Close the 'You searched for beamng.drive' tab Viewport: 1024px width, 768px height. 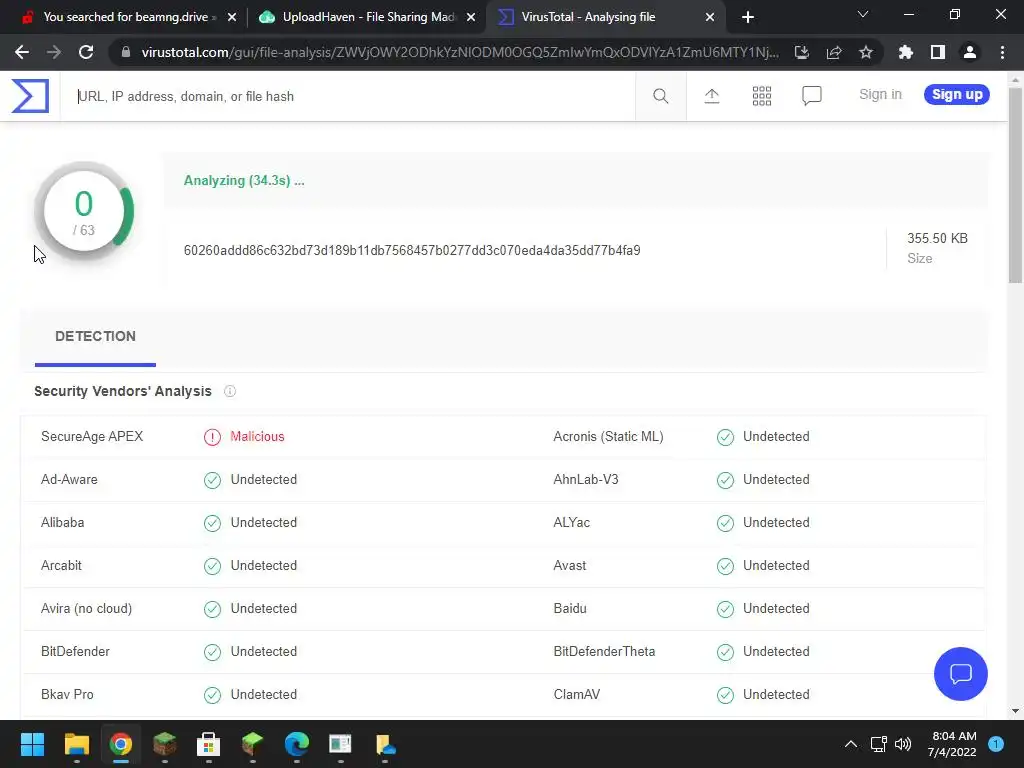click(232, 17)
